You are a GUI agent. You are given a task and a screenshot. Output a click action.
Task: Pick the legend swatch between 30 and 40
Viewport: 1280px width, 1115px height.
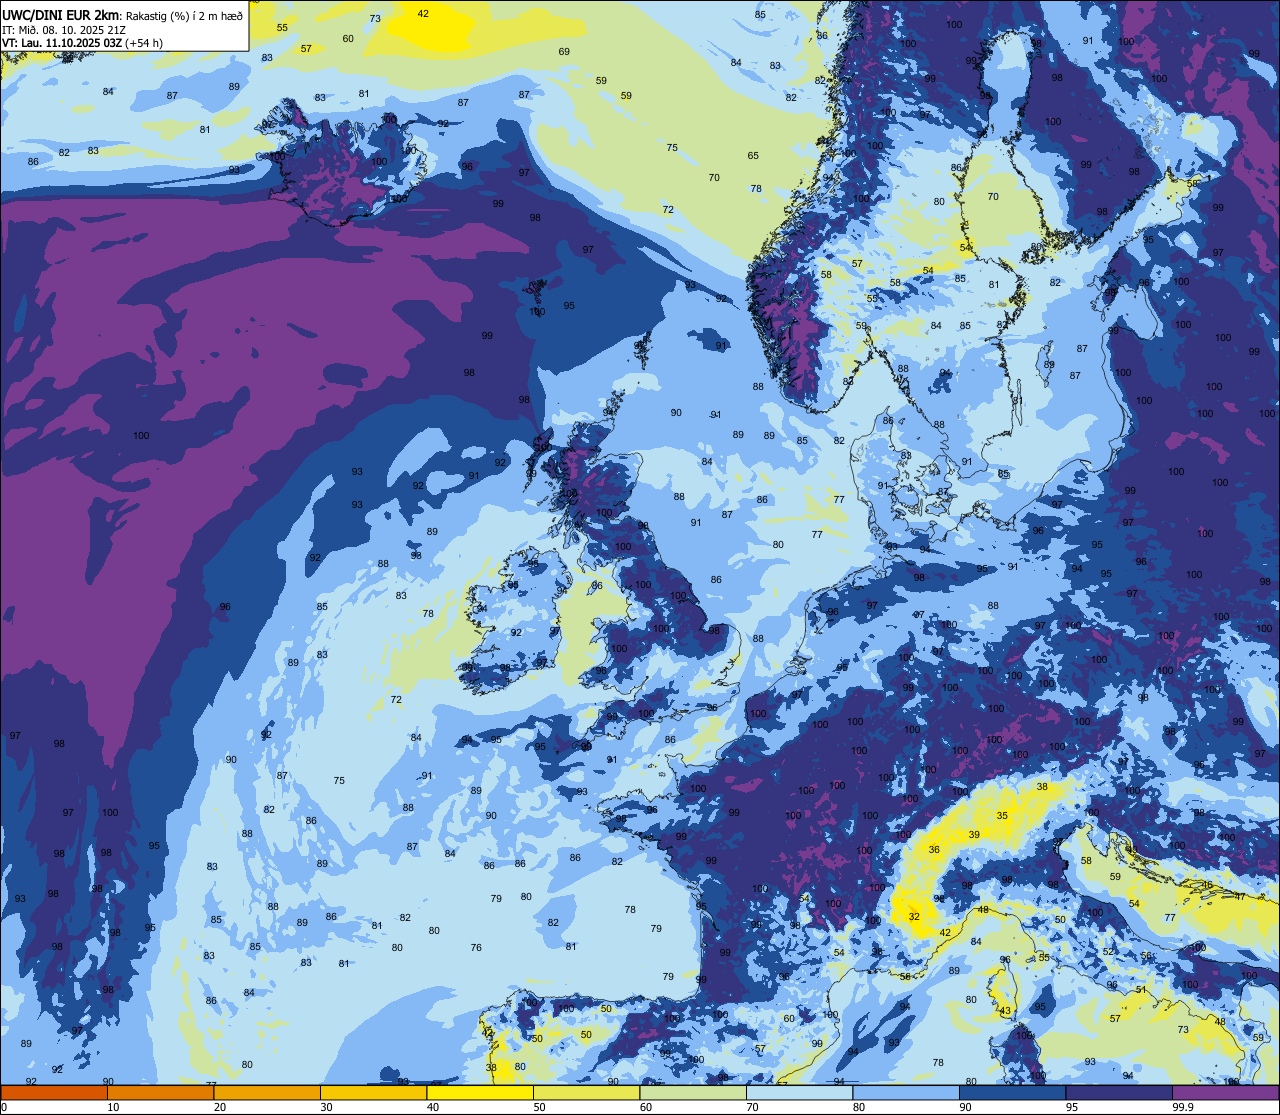point(373,1092)
